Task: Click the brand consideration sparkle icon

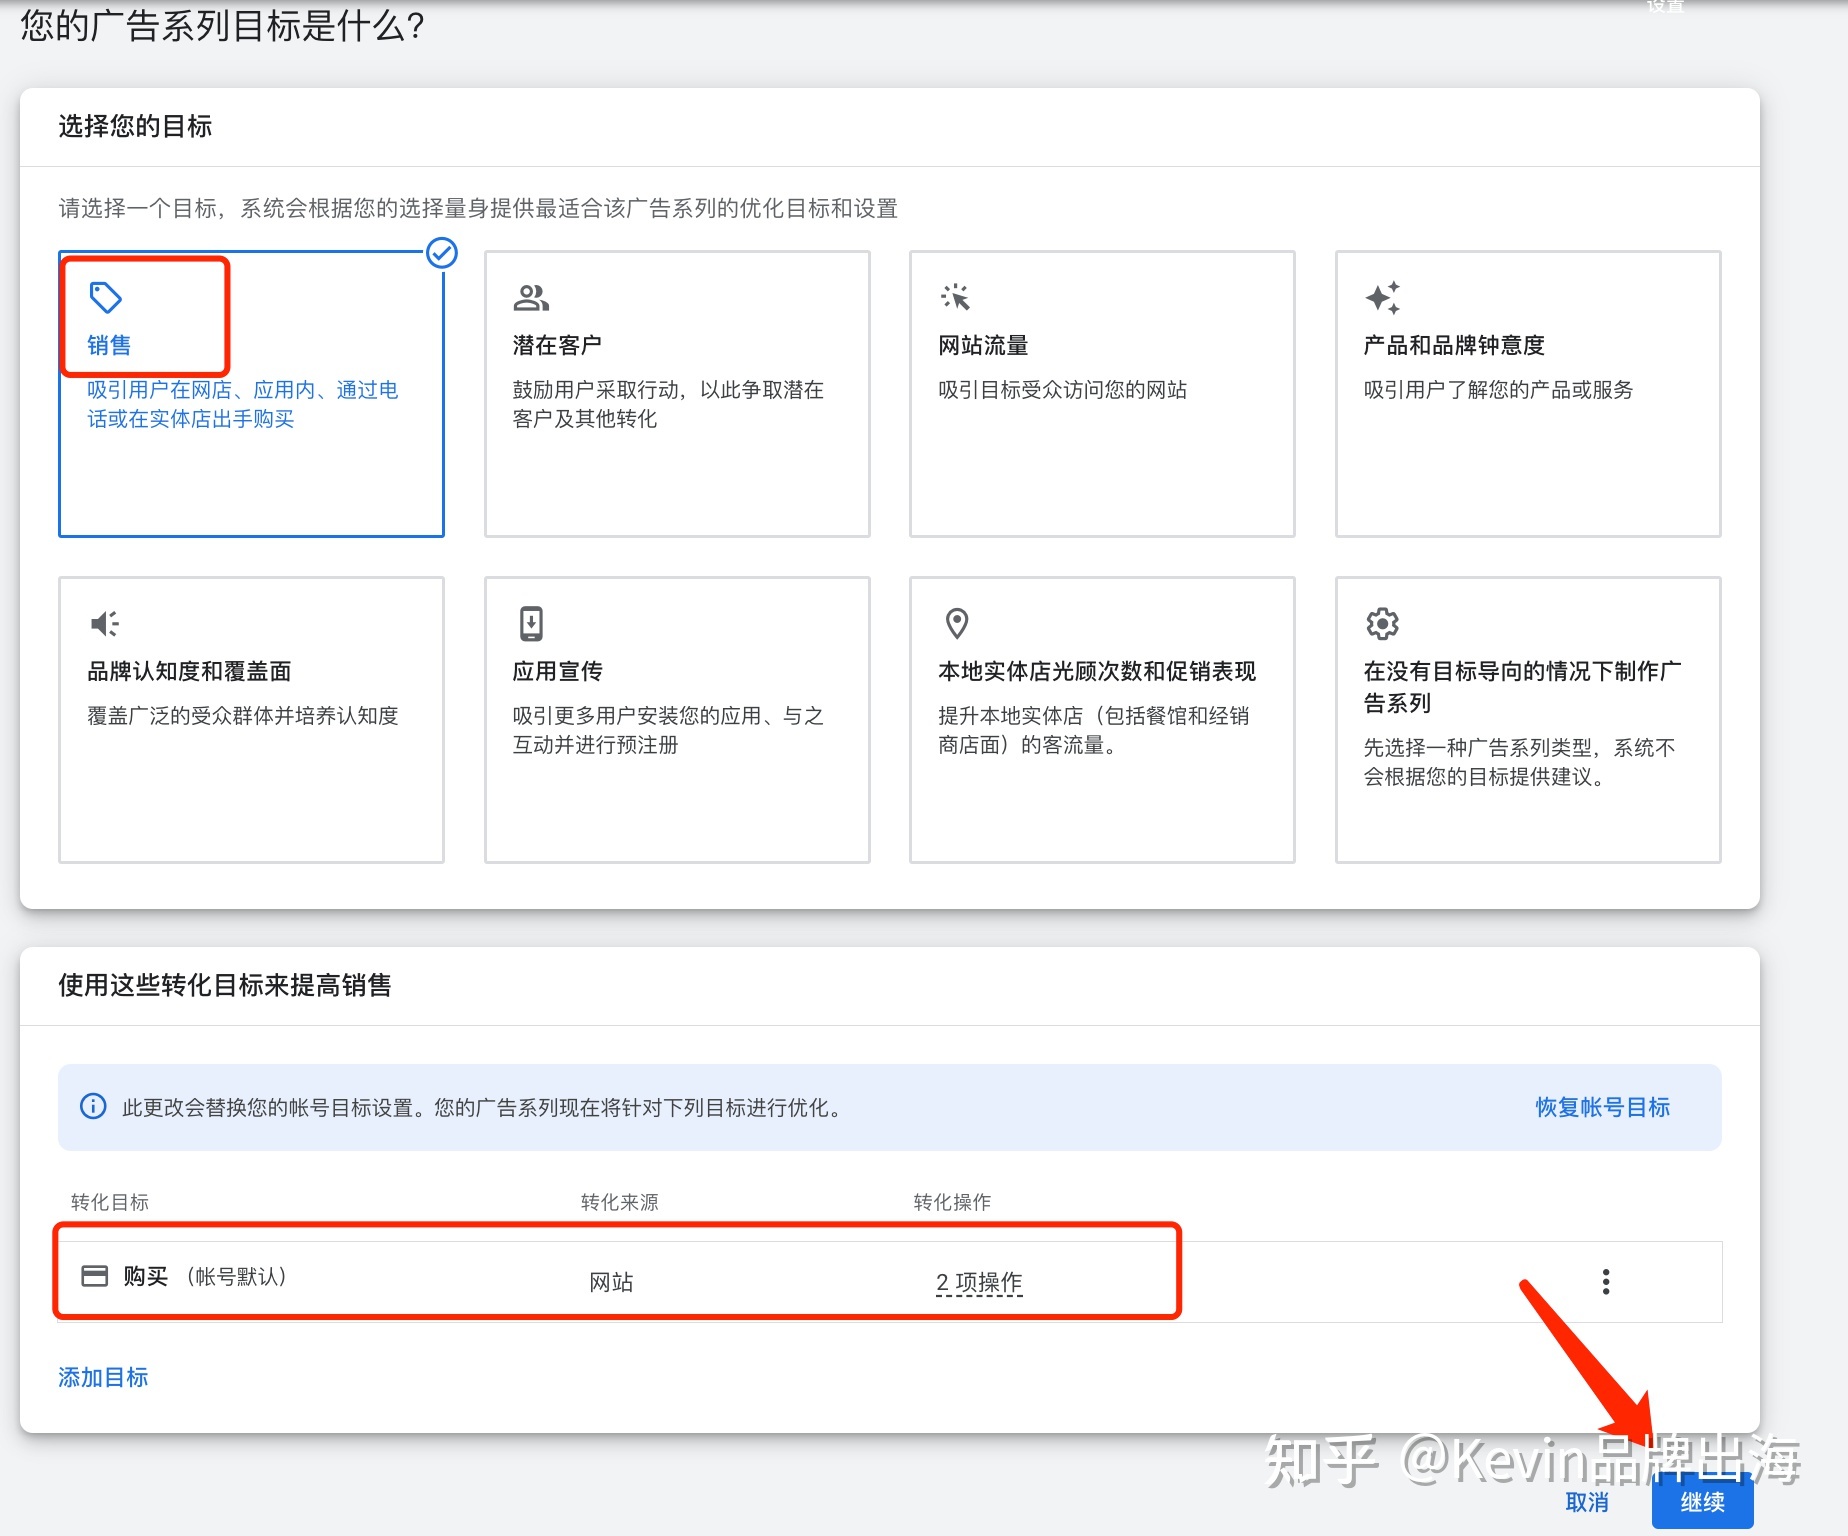Action: [1383, 297]
